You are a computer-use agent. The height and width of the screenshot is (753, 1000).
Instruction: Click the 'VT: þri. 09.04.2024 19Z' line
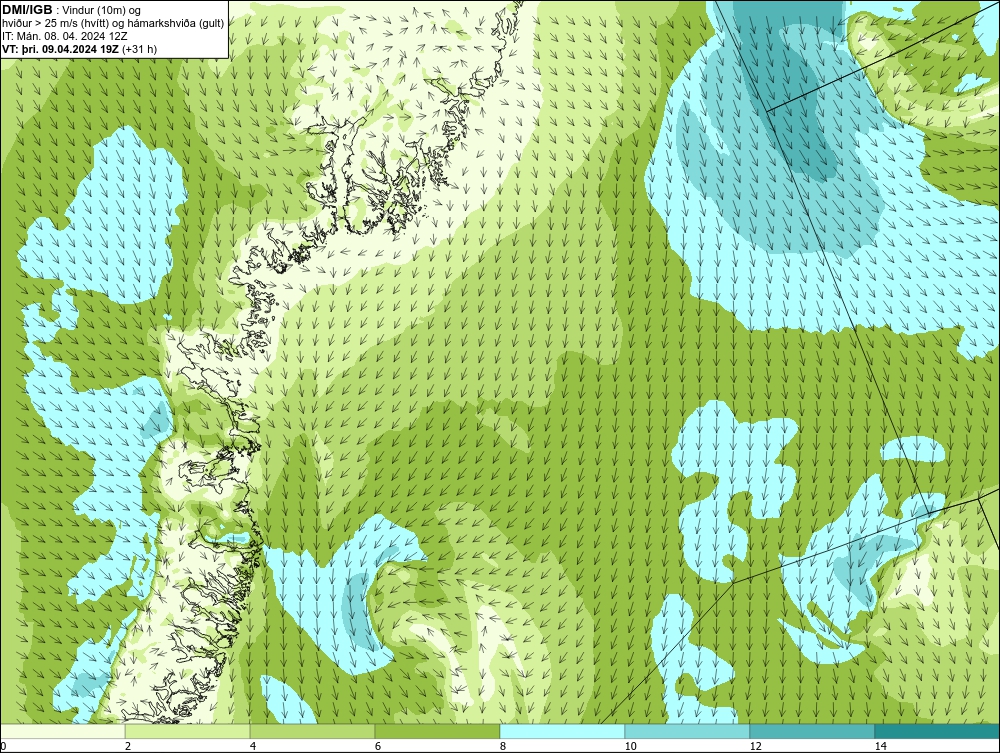click(x=60, y=48)
